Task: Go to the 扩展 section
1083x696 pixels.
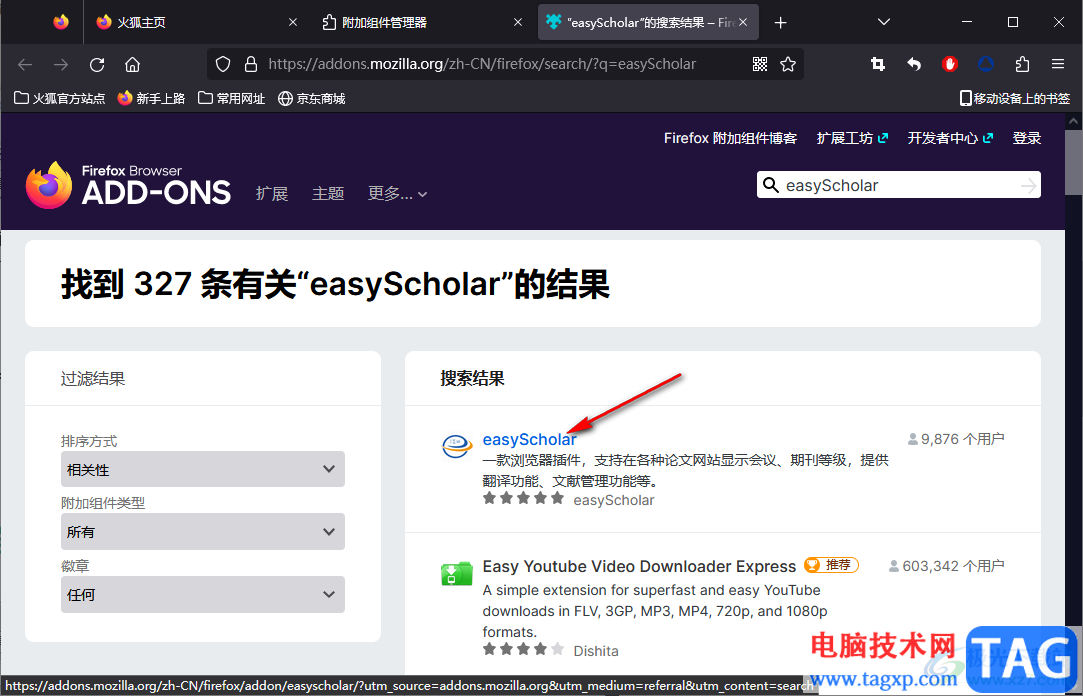Action: pyautogui.click(x=271, y=193)
